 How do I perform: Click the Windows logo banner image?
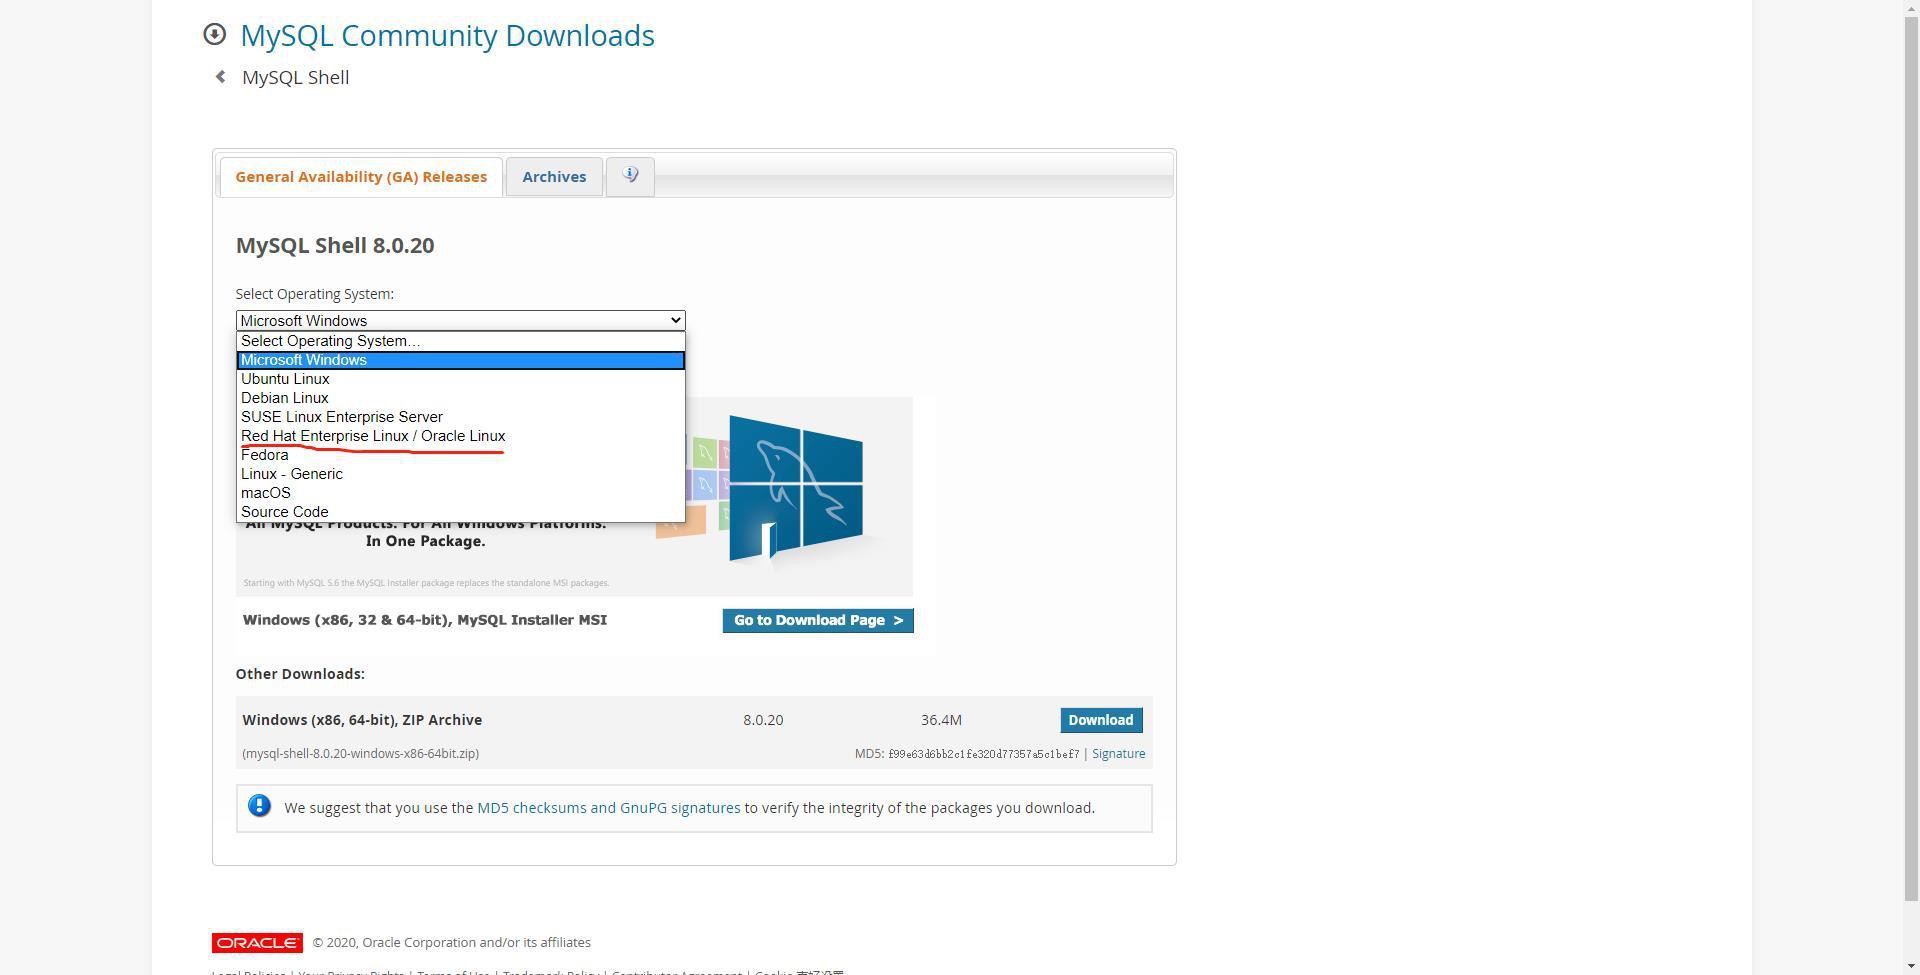796,490
